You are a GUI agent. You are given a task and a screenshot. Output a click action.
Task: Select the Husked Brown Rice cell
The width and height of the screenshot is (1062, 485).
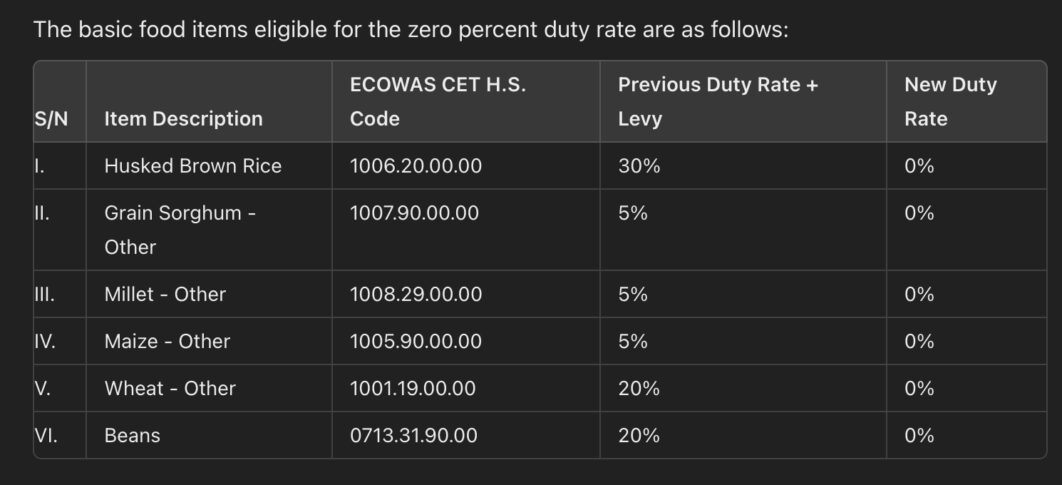click(x=193, y=166)
